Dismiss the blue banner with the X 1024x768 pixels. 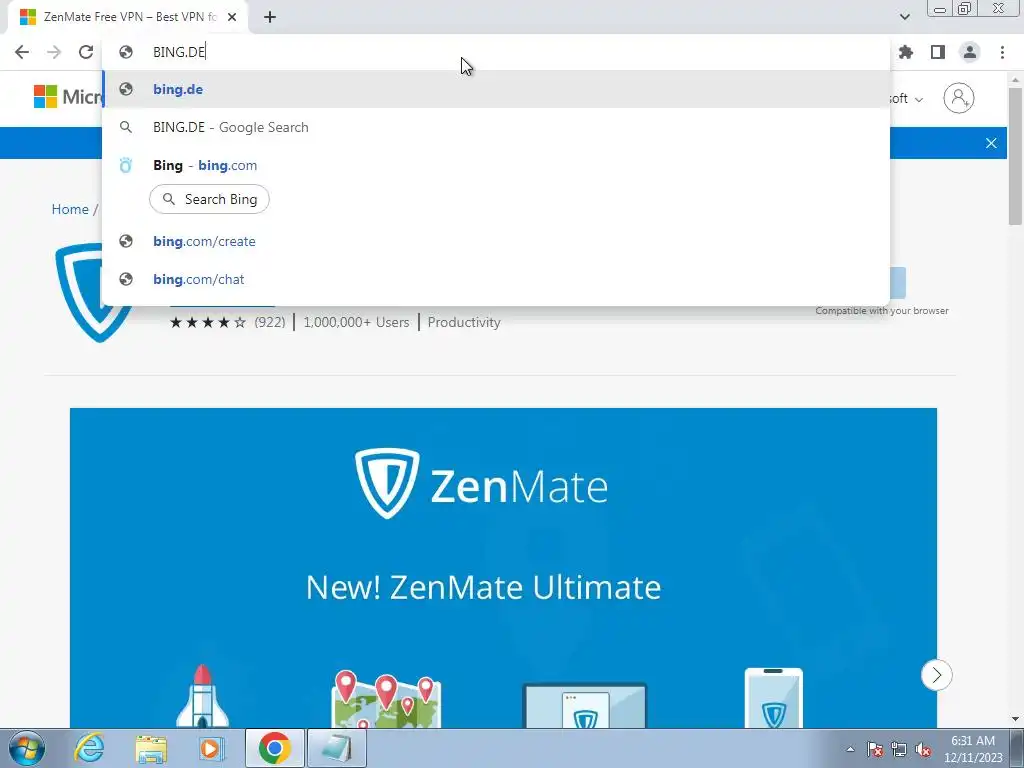[991, 143]
